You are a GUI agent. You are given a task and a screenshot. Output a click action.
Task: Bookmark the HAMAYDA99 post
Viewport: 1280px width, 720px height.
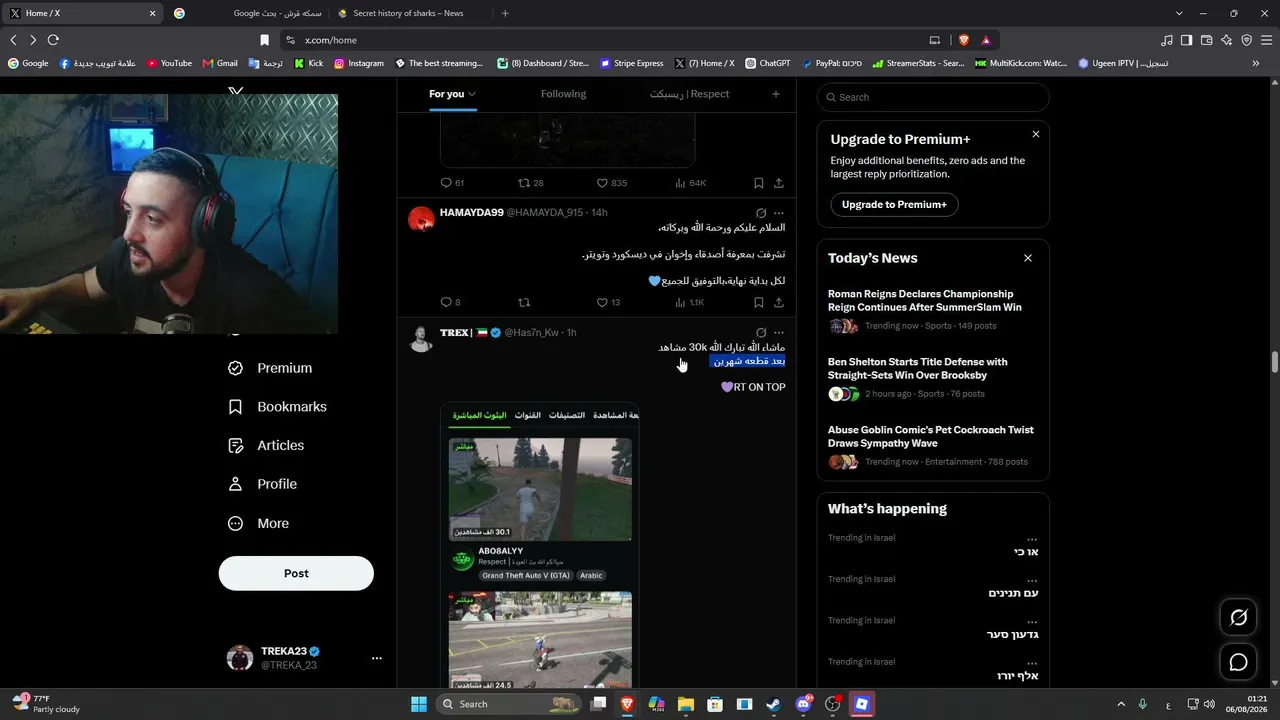pyautogui.click(x=759, y=302)
